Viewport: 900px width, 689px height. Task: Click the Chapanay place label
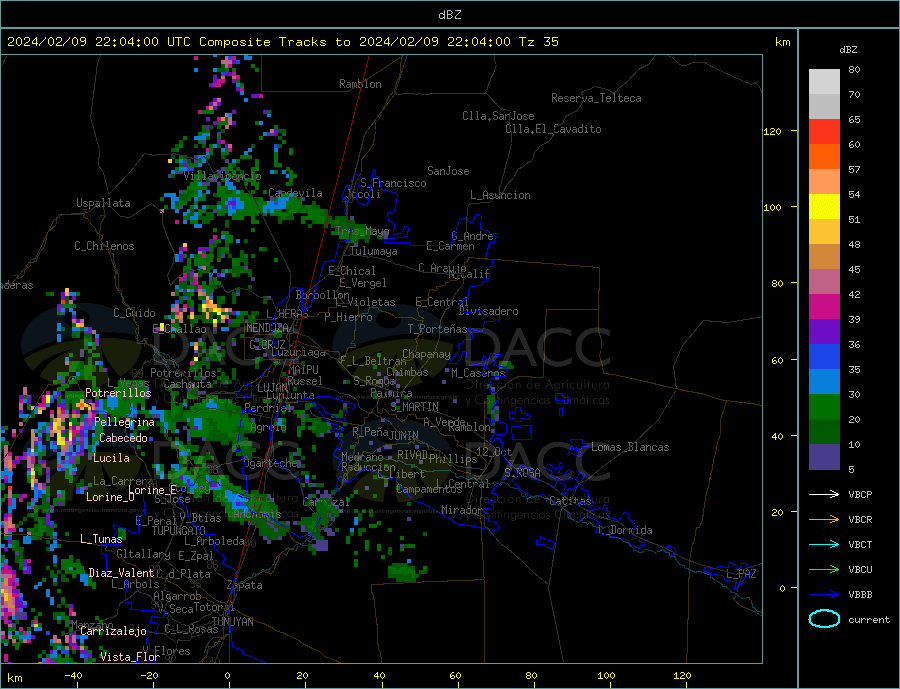(x=426, y=354)
